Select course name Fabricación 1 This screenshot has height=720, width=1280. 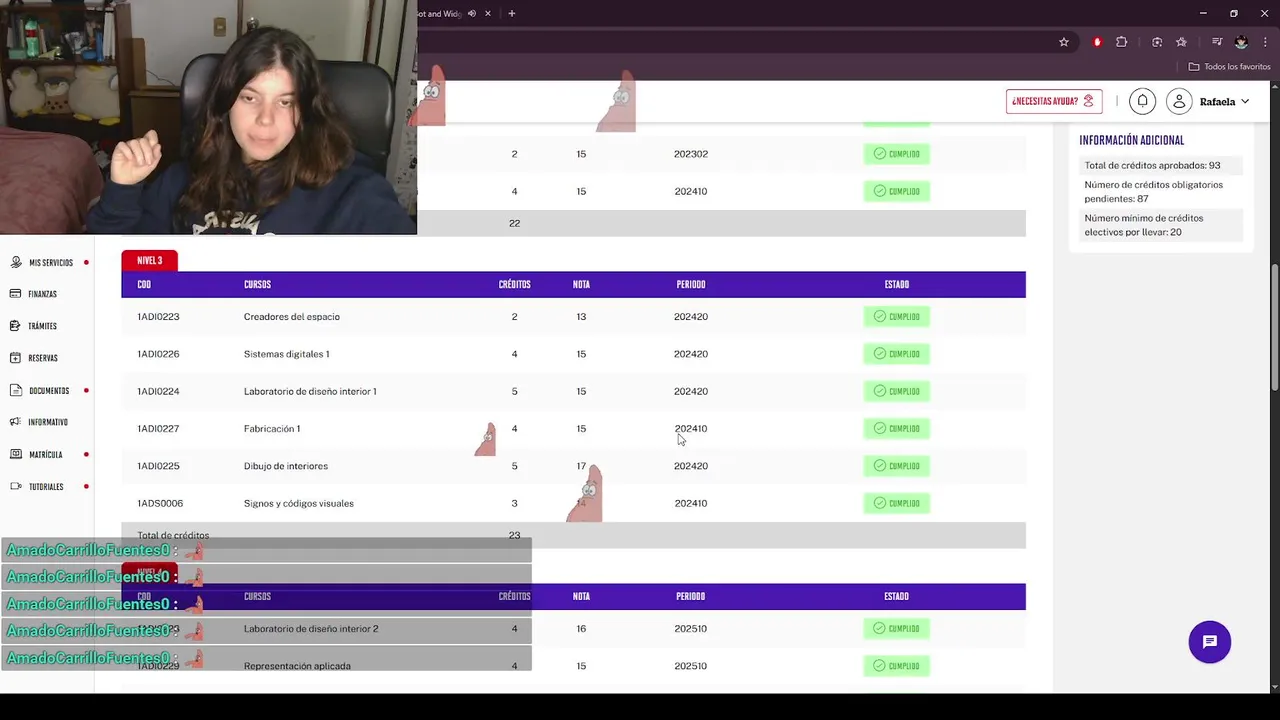272,429
